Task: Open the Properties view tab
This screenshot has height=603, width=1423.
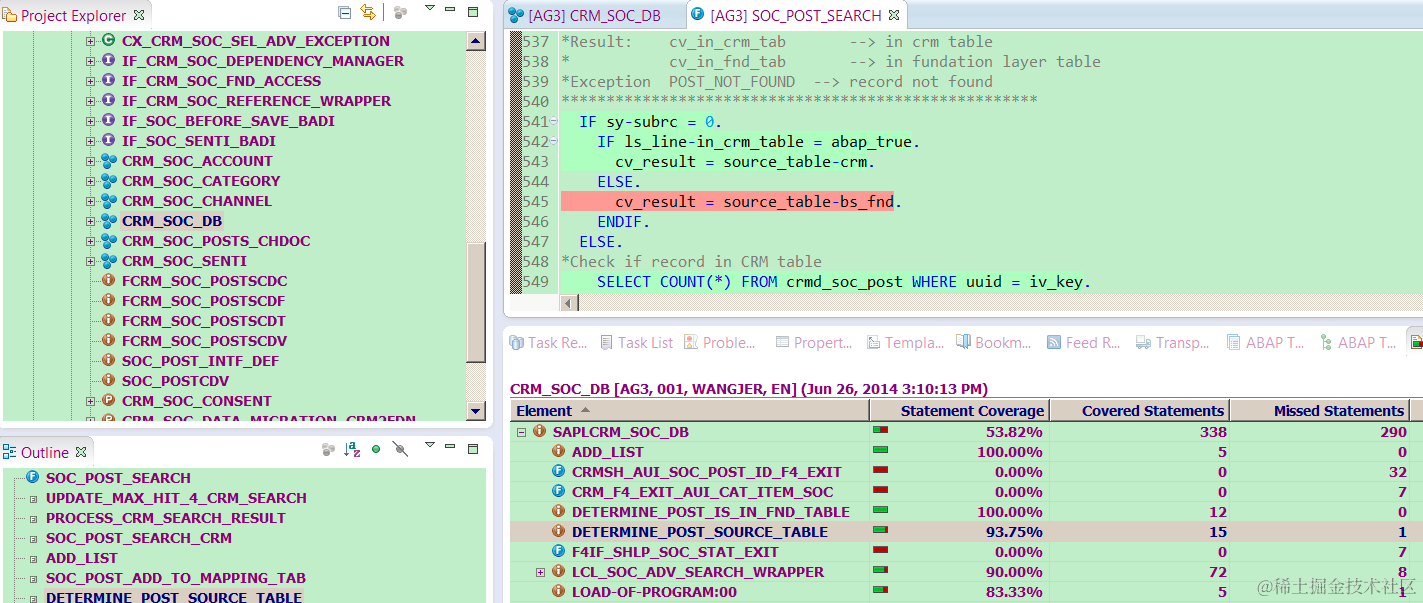Action: [813, 342]
